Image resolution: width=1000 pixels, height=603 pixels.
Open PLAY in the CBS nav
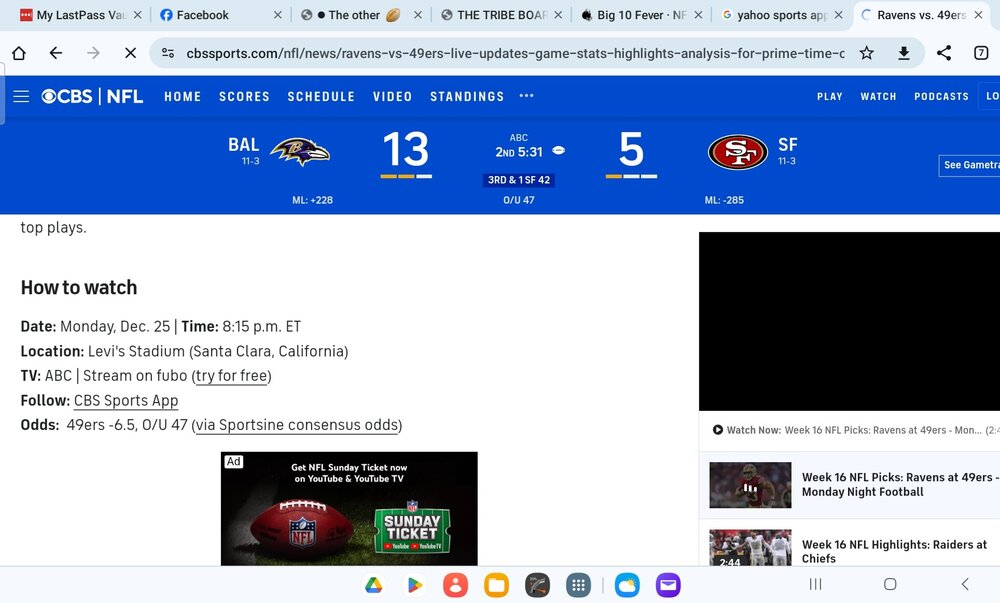[x=830, y=96]
